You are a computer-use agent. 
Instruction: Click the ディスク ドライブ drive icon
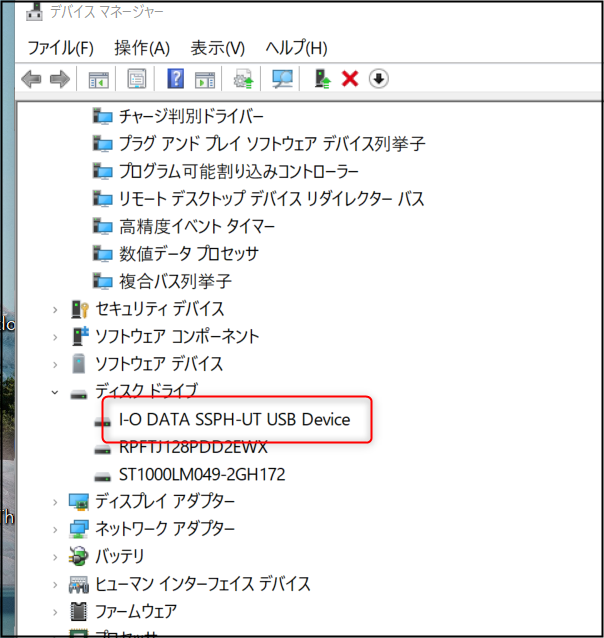79,394
